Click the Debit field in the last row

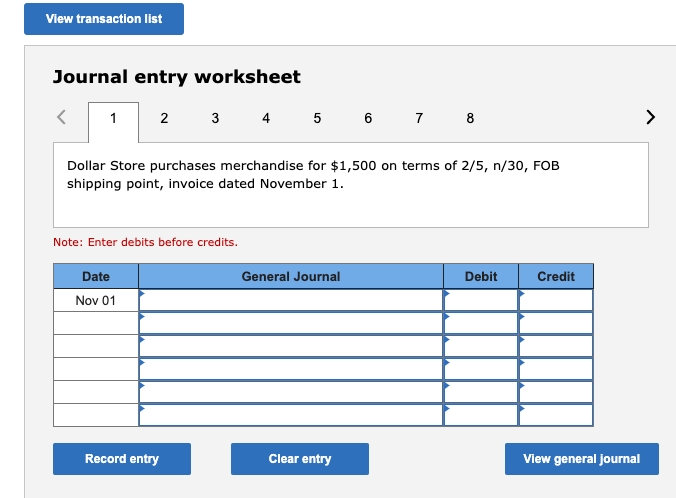[x=481, y=415]
